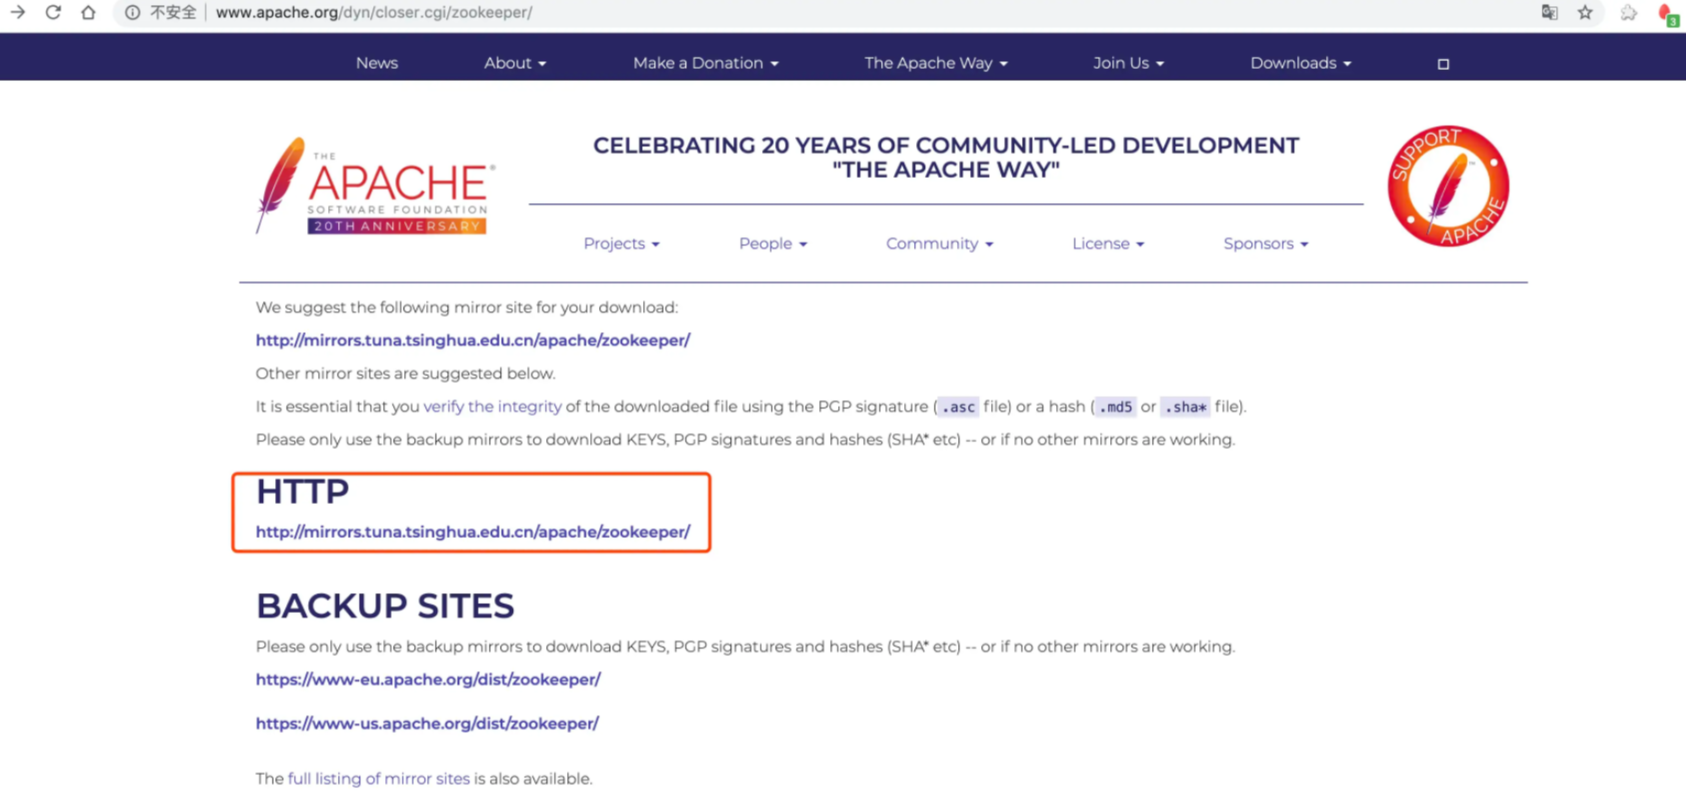Expand the Downloads dropdown
Viewport: 1686px width, 791px height.
[x=1300, y=63]
